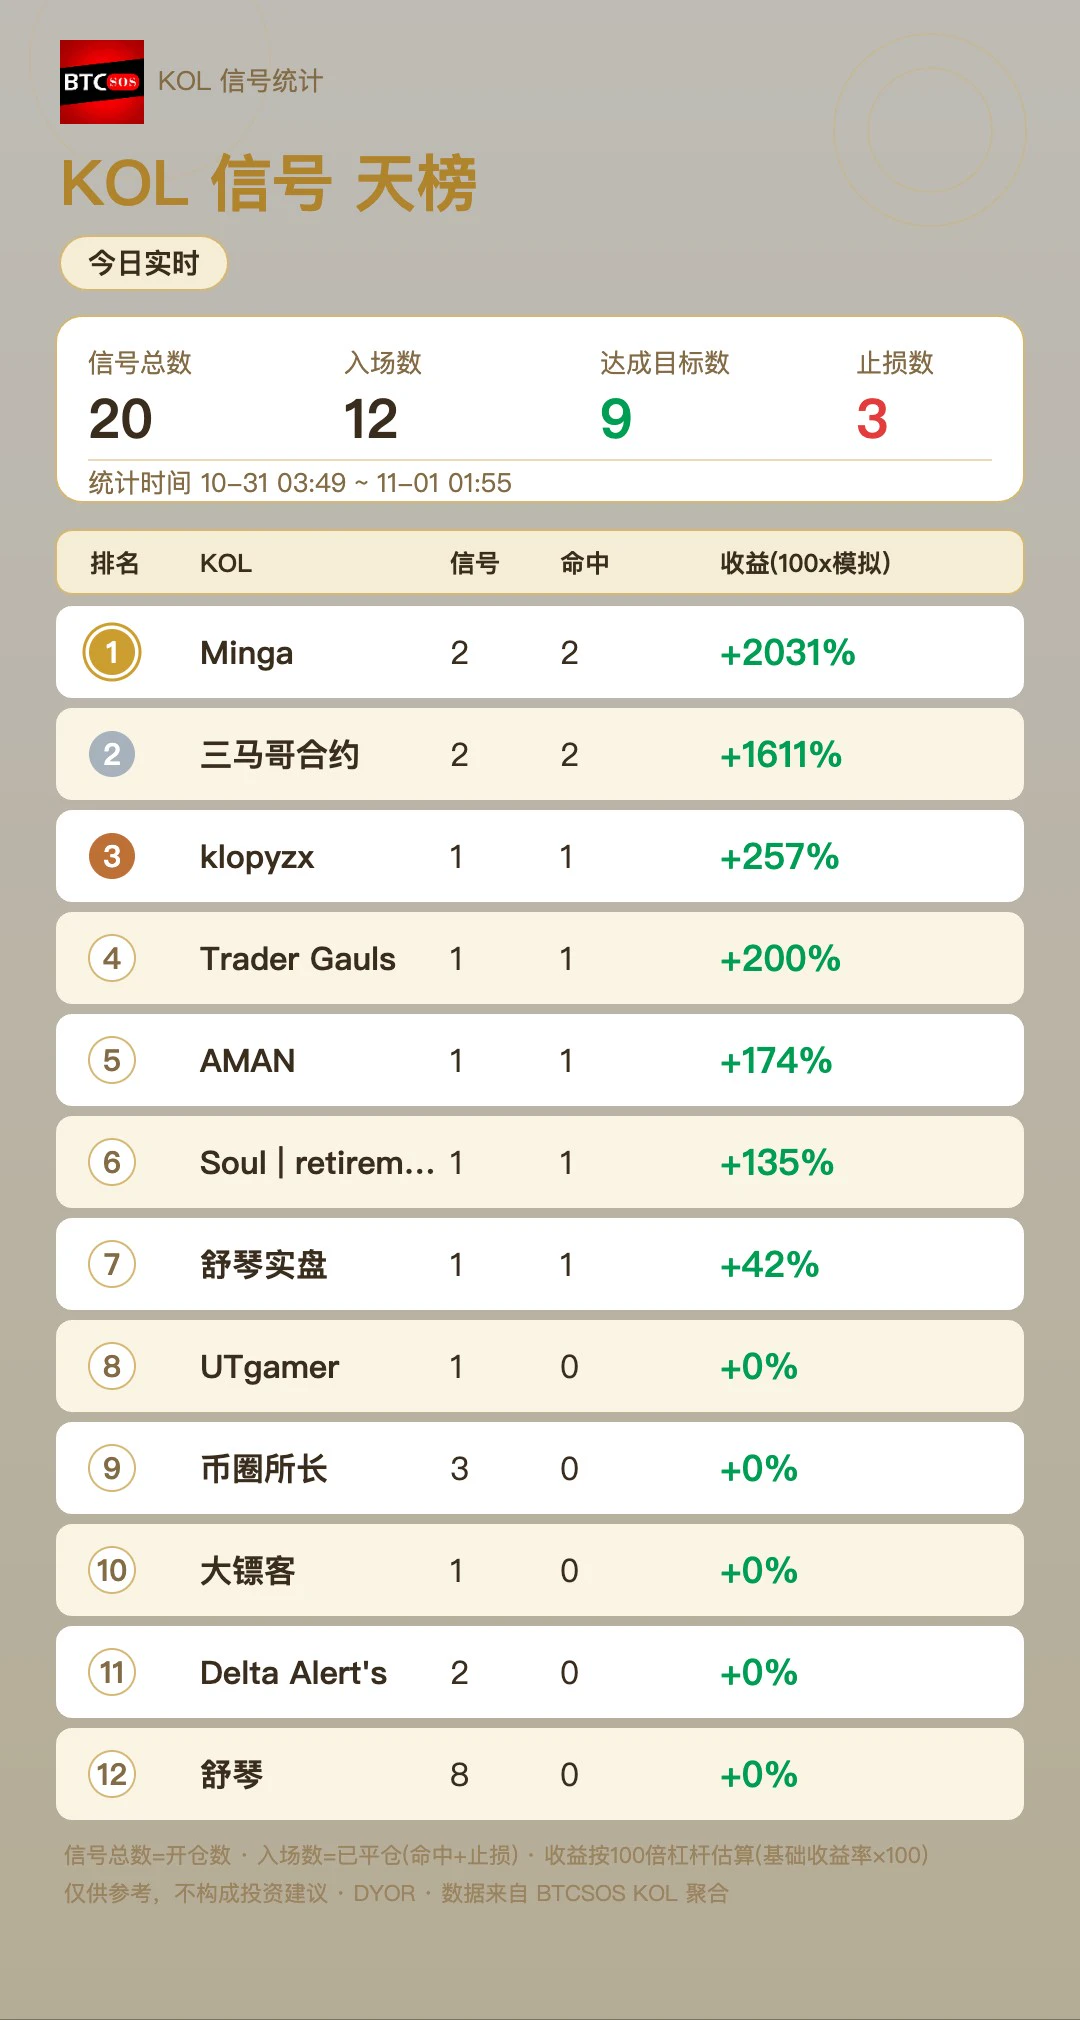
Task: Click the 达成目标数 value 9
Action: (616, 418)
